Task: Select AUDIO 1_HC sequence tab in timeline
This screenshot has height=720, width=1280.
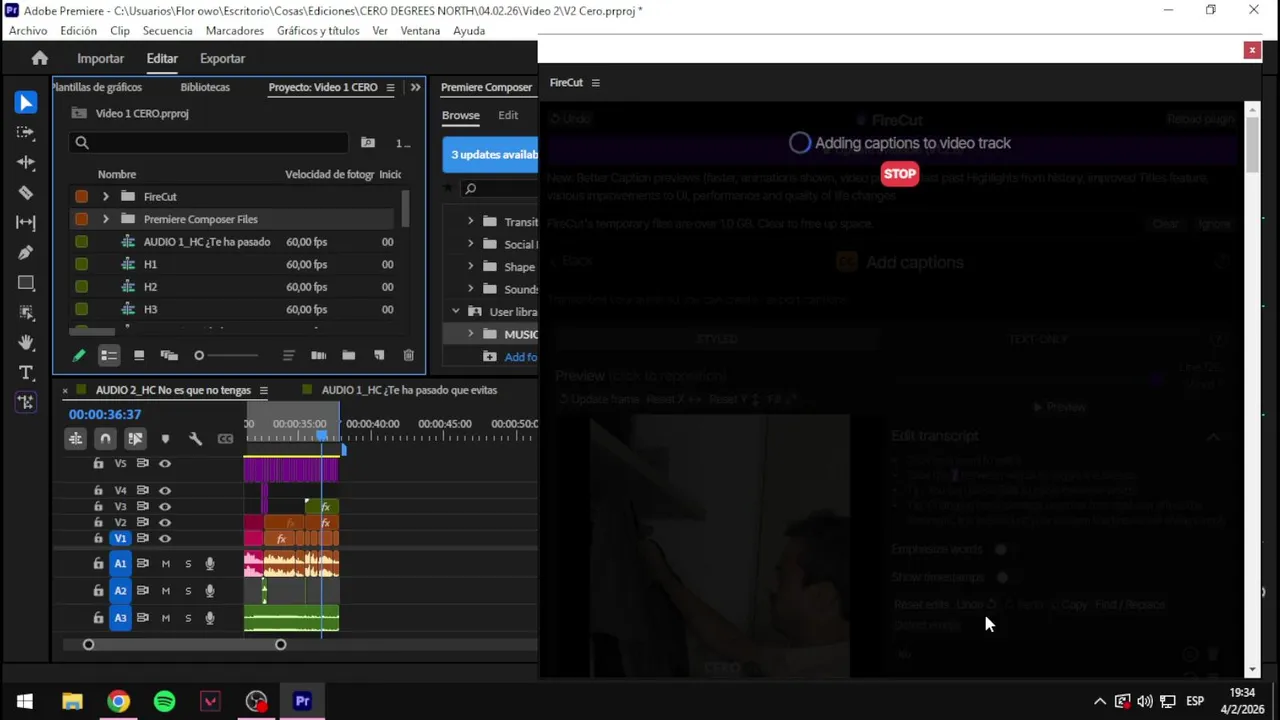Action: pyautogui.click(x=409, y=390)
